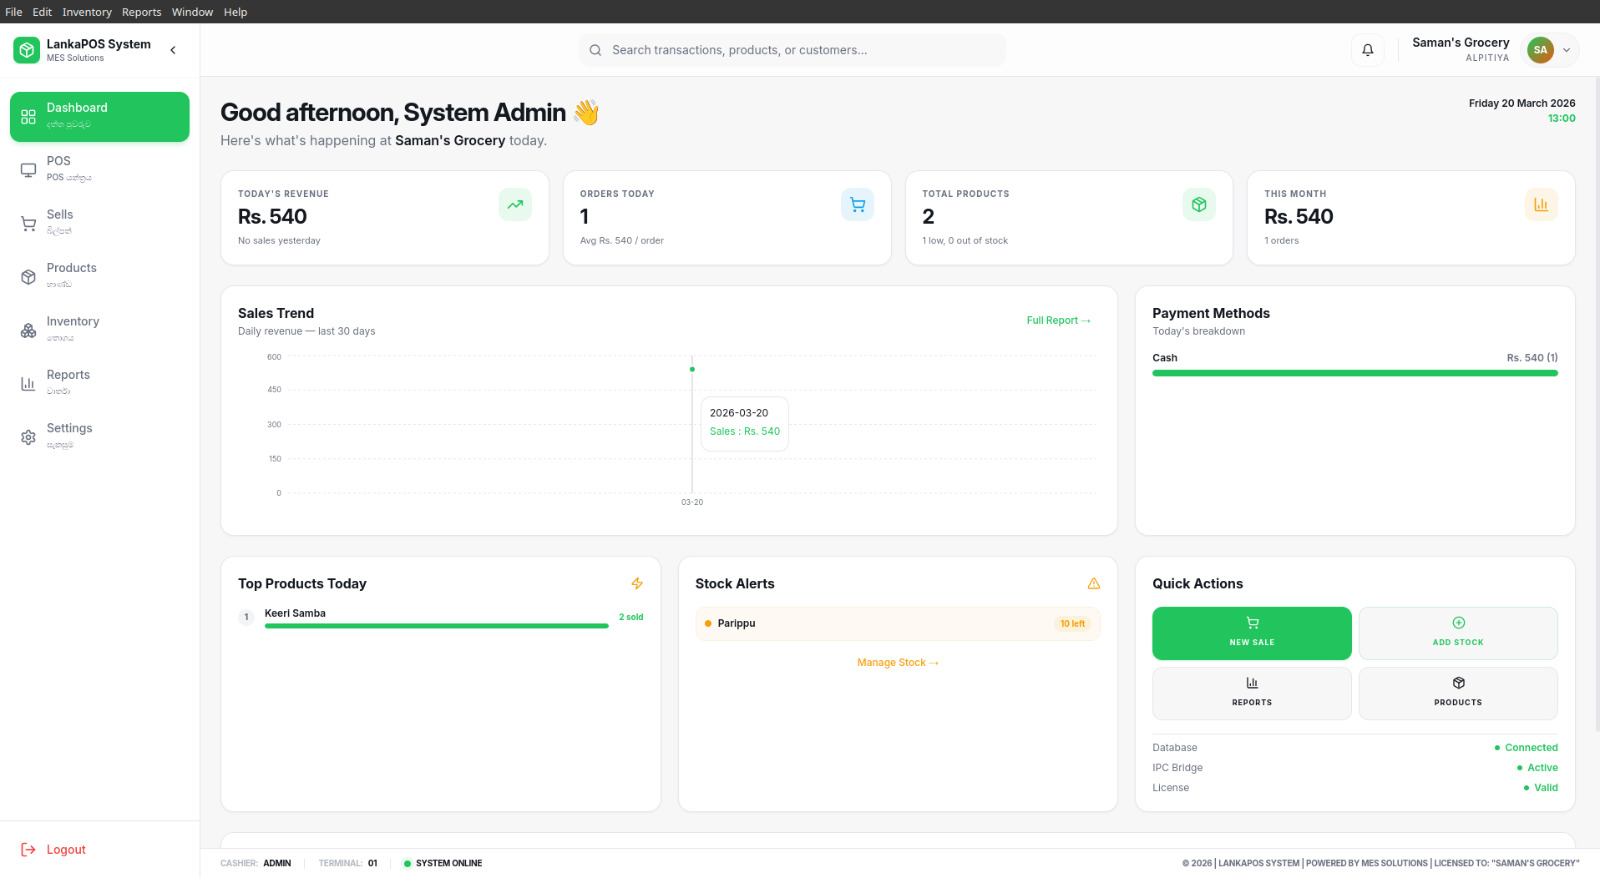Navigate to Products in the sidebar
Viewport: 1600px width, 878px height.
(x=100, y=276)
